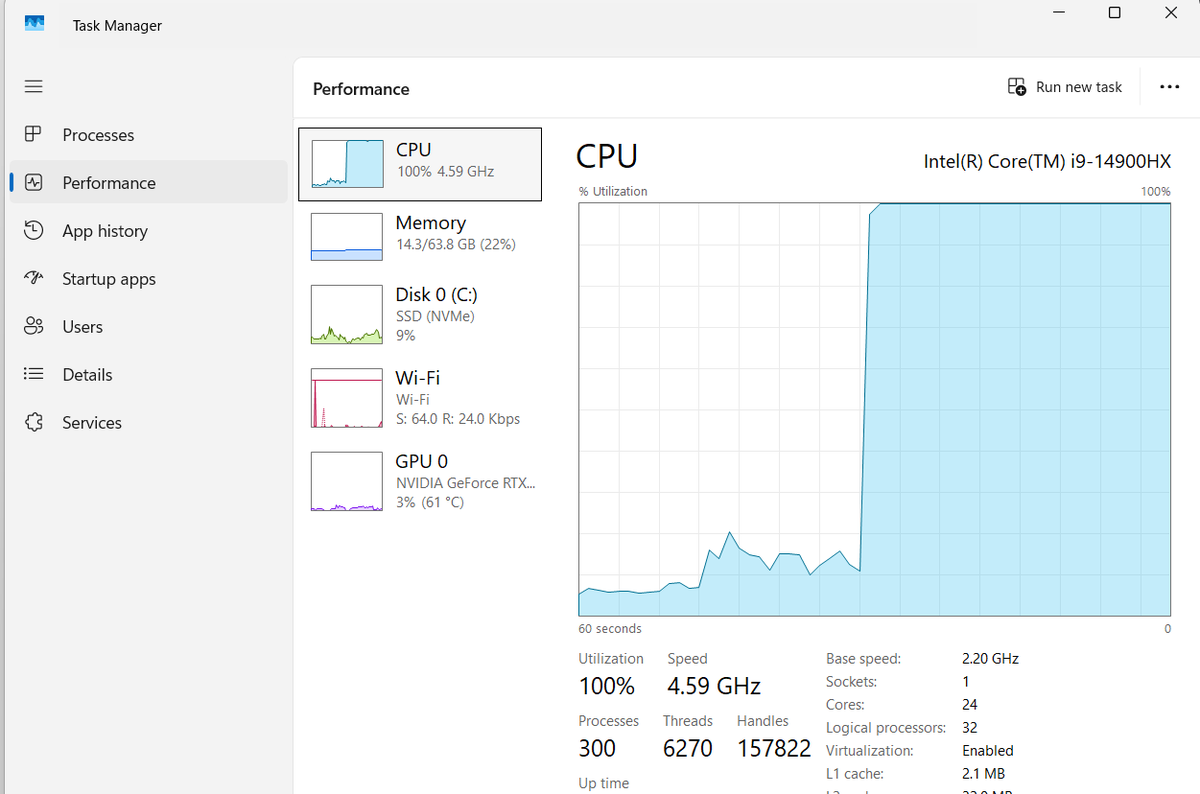This screenshot has width=1200, height=794.
Task: Select GPU 0 NVIDIA GeForce entry
Action: 420,481
